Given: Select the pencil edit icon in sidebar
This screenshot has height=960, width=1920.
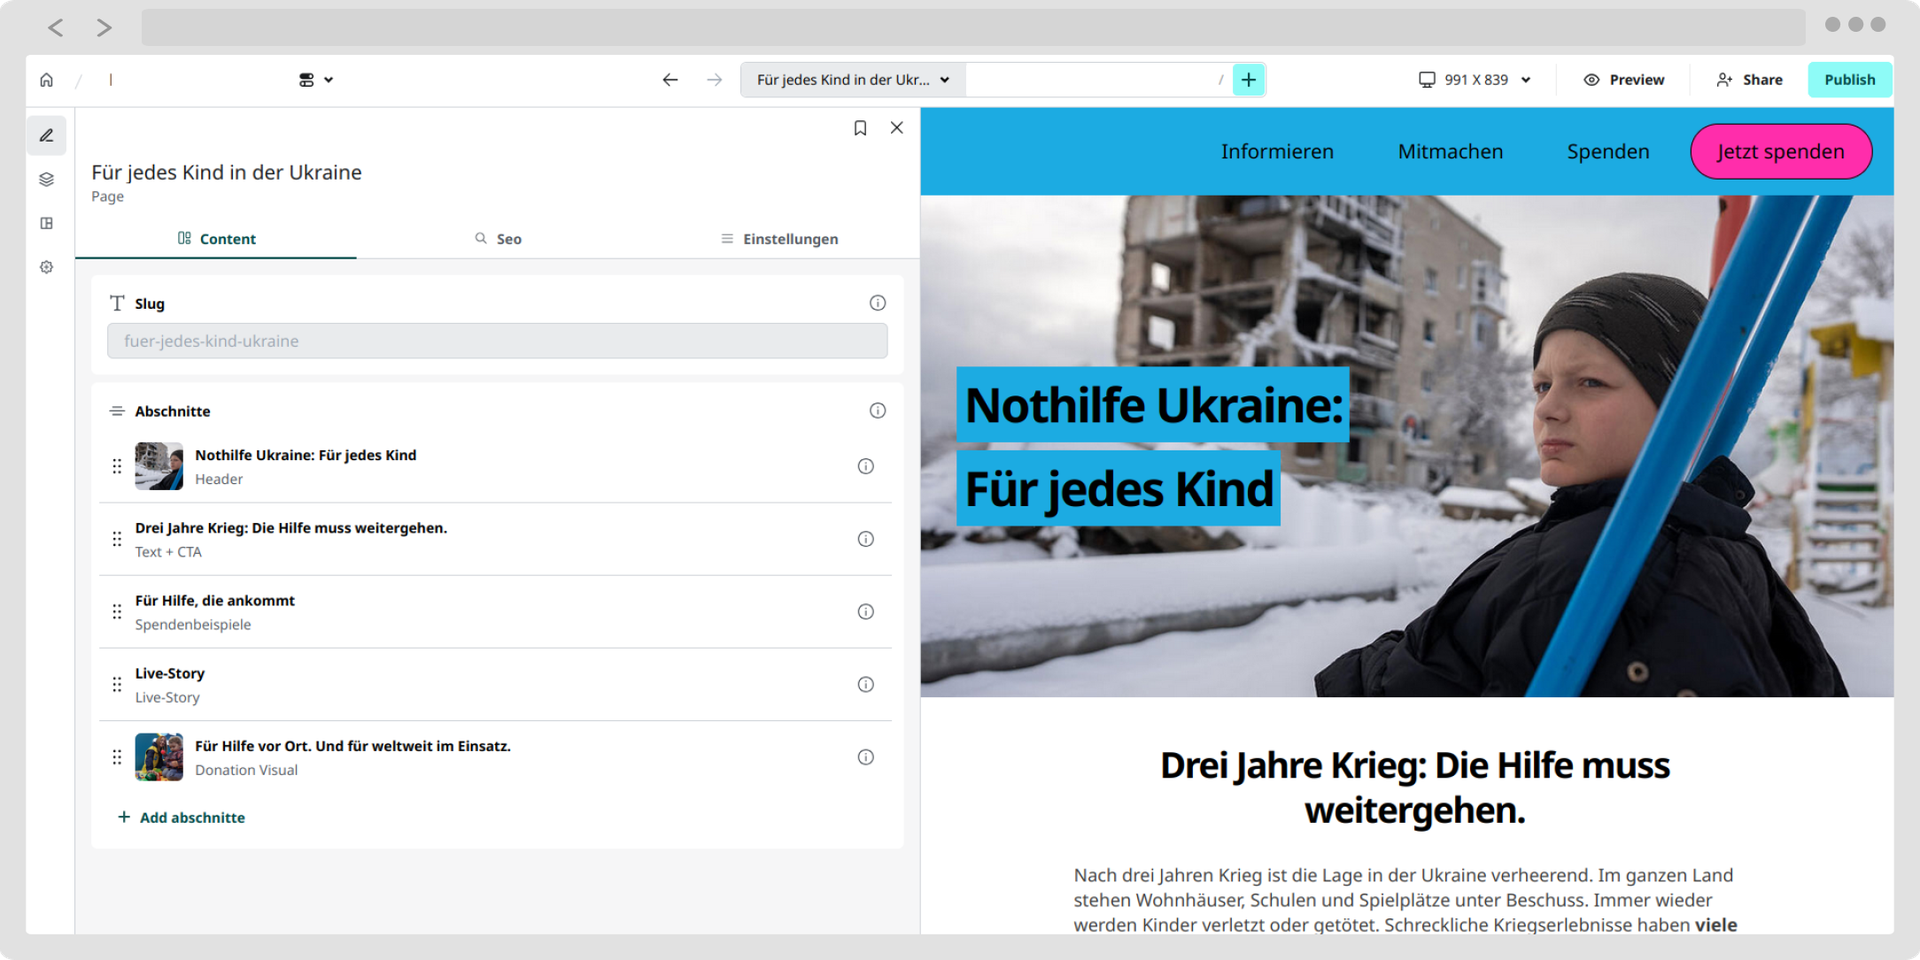Looking at the screenshot, I should [47, 136].
